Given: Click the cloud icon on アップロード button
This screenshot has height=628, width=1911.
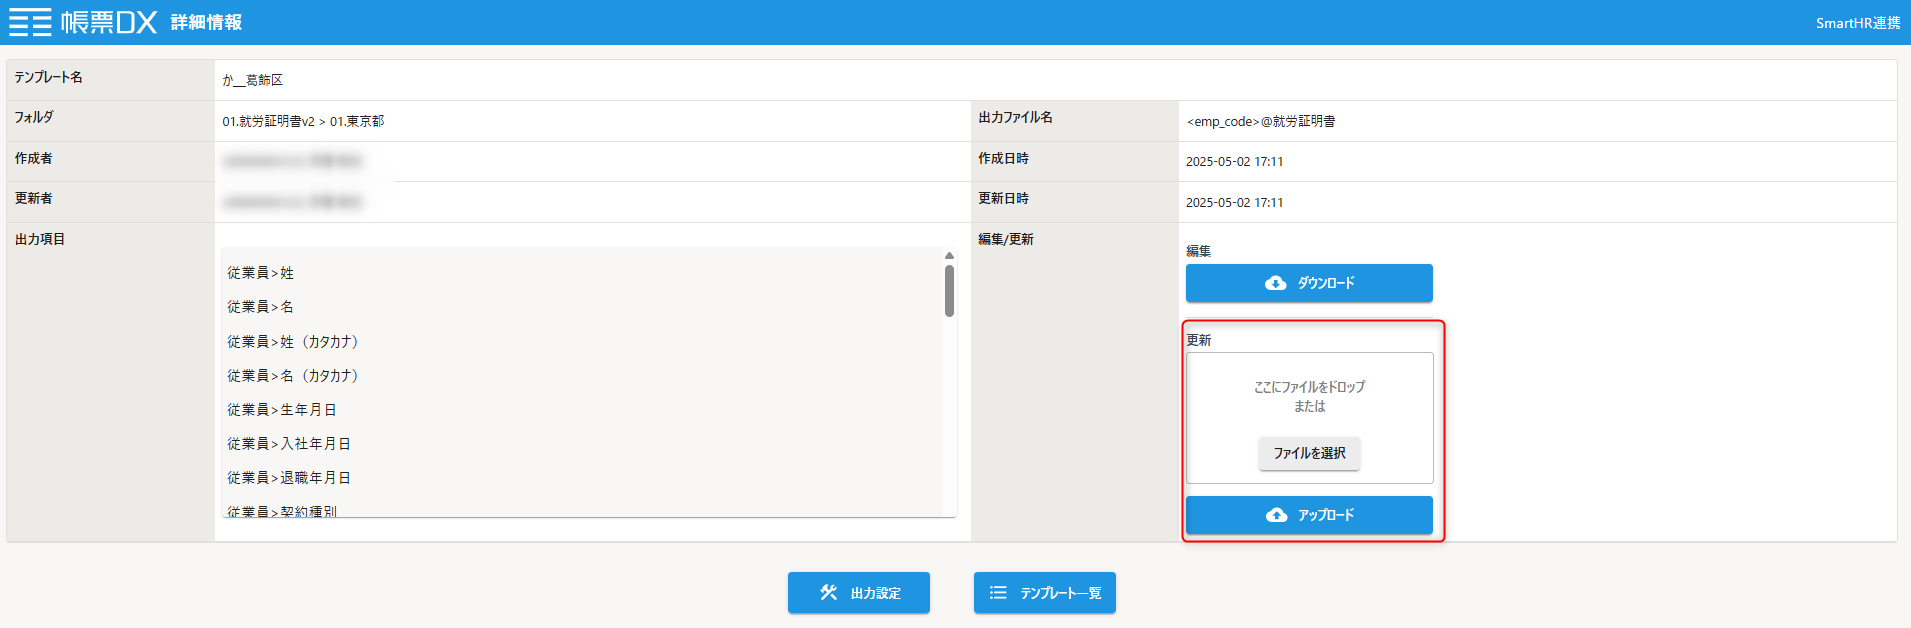Looking at the screenshot, I should [1276, 515].
